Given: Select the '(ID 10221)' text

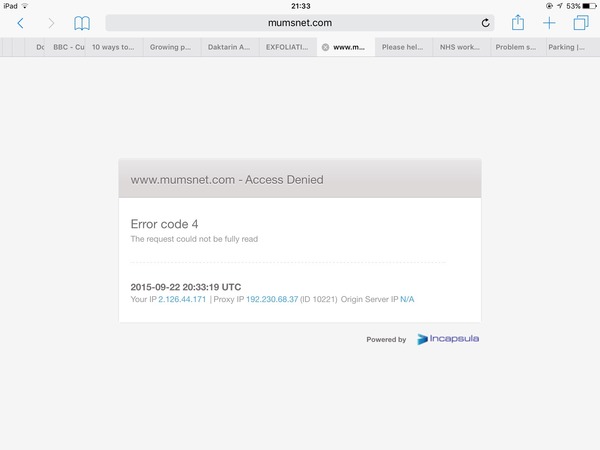Looking at the screenshot, I should tap(319, 299).
